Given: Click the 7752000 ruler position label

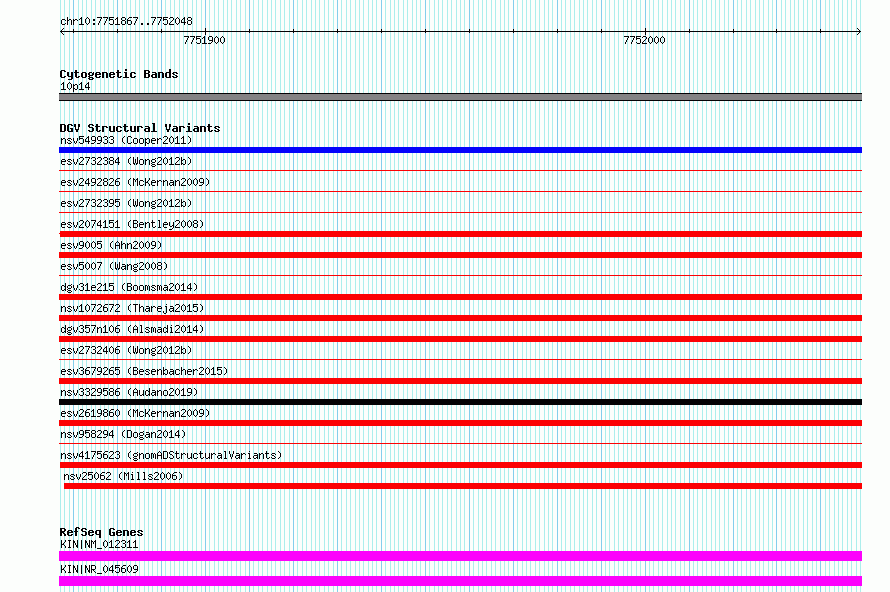Looking at the screenshot, I should tap(644, 40).
